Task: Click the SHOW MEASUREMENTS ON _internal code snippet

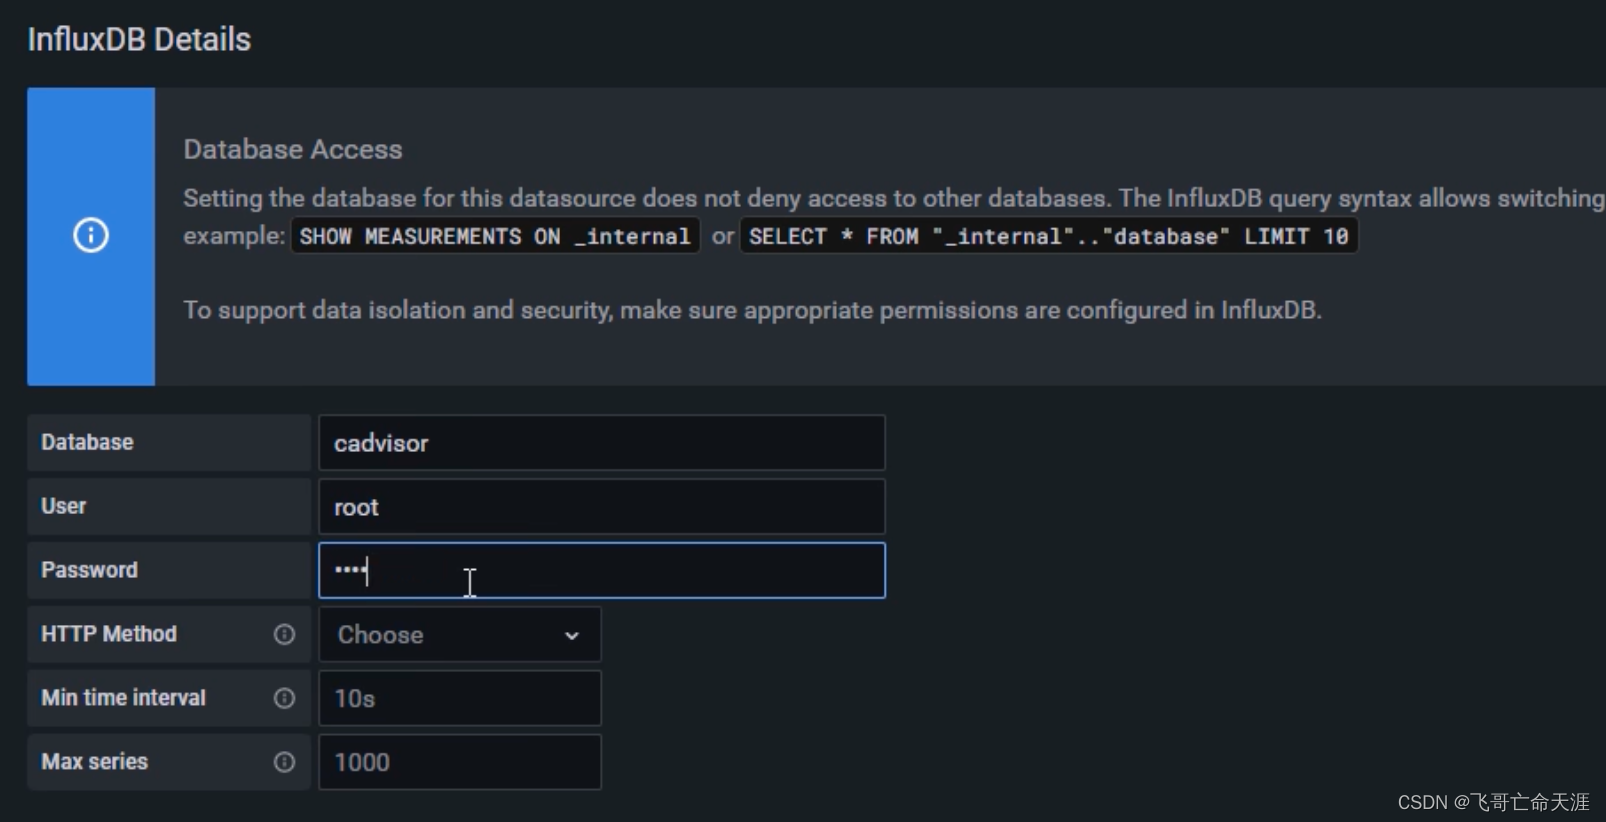Action: tap(495, 237)
